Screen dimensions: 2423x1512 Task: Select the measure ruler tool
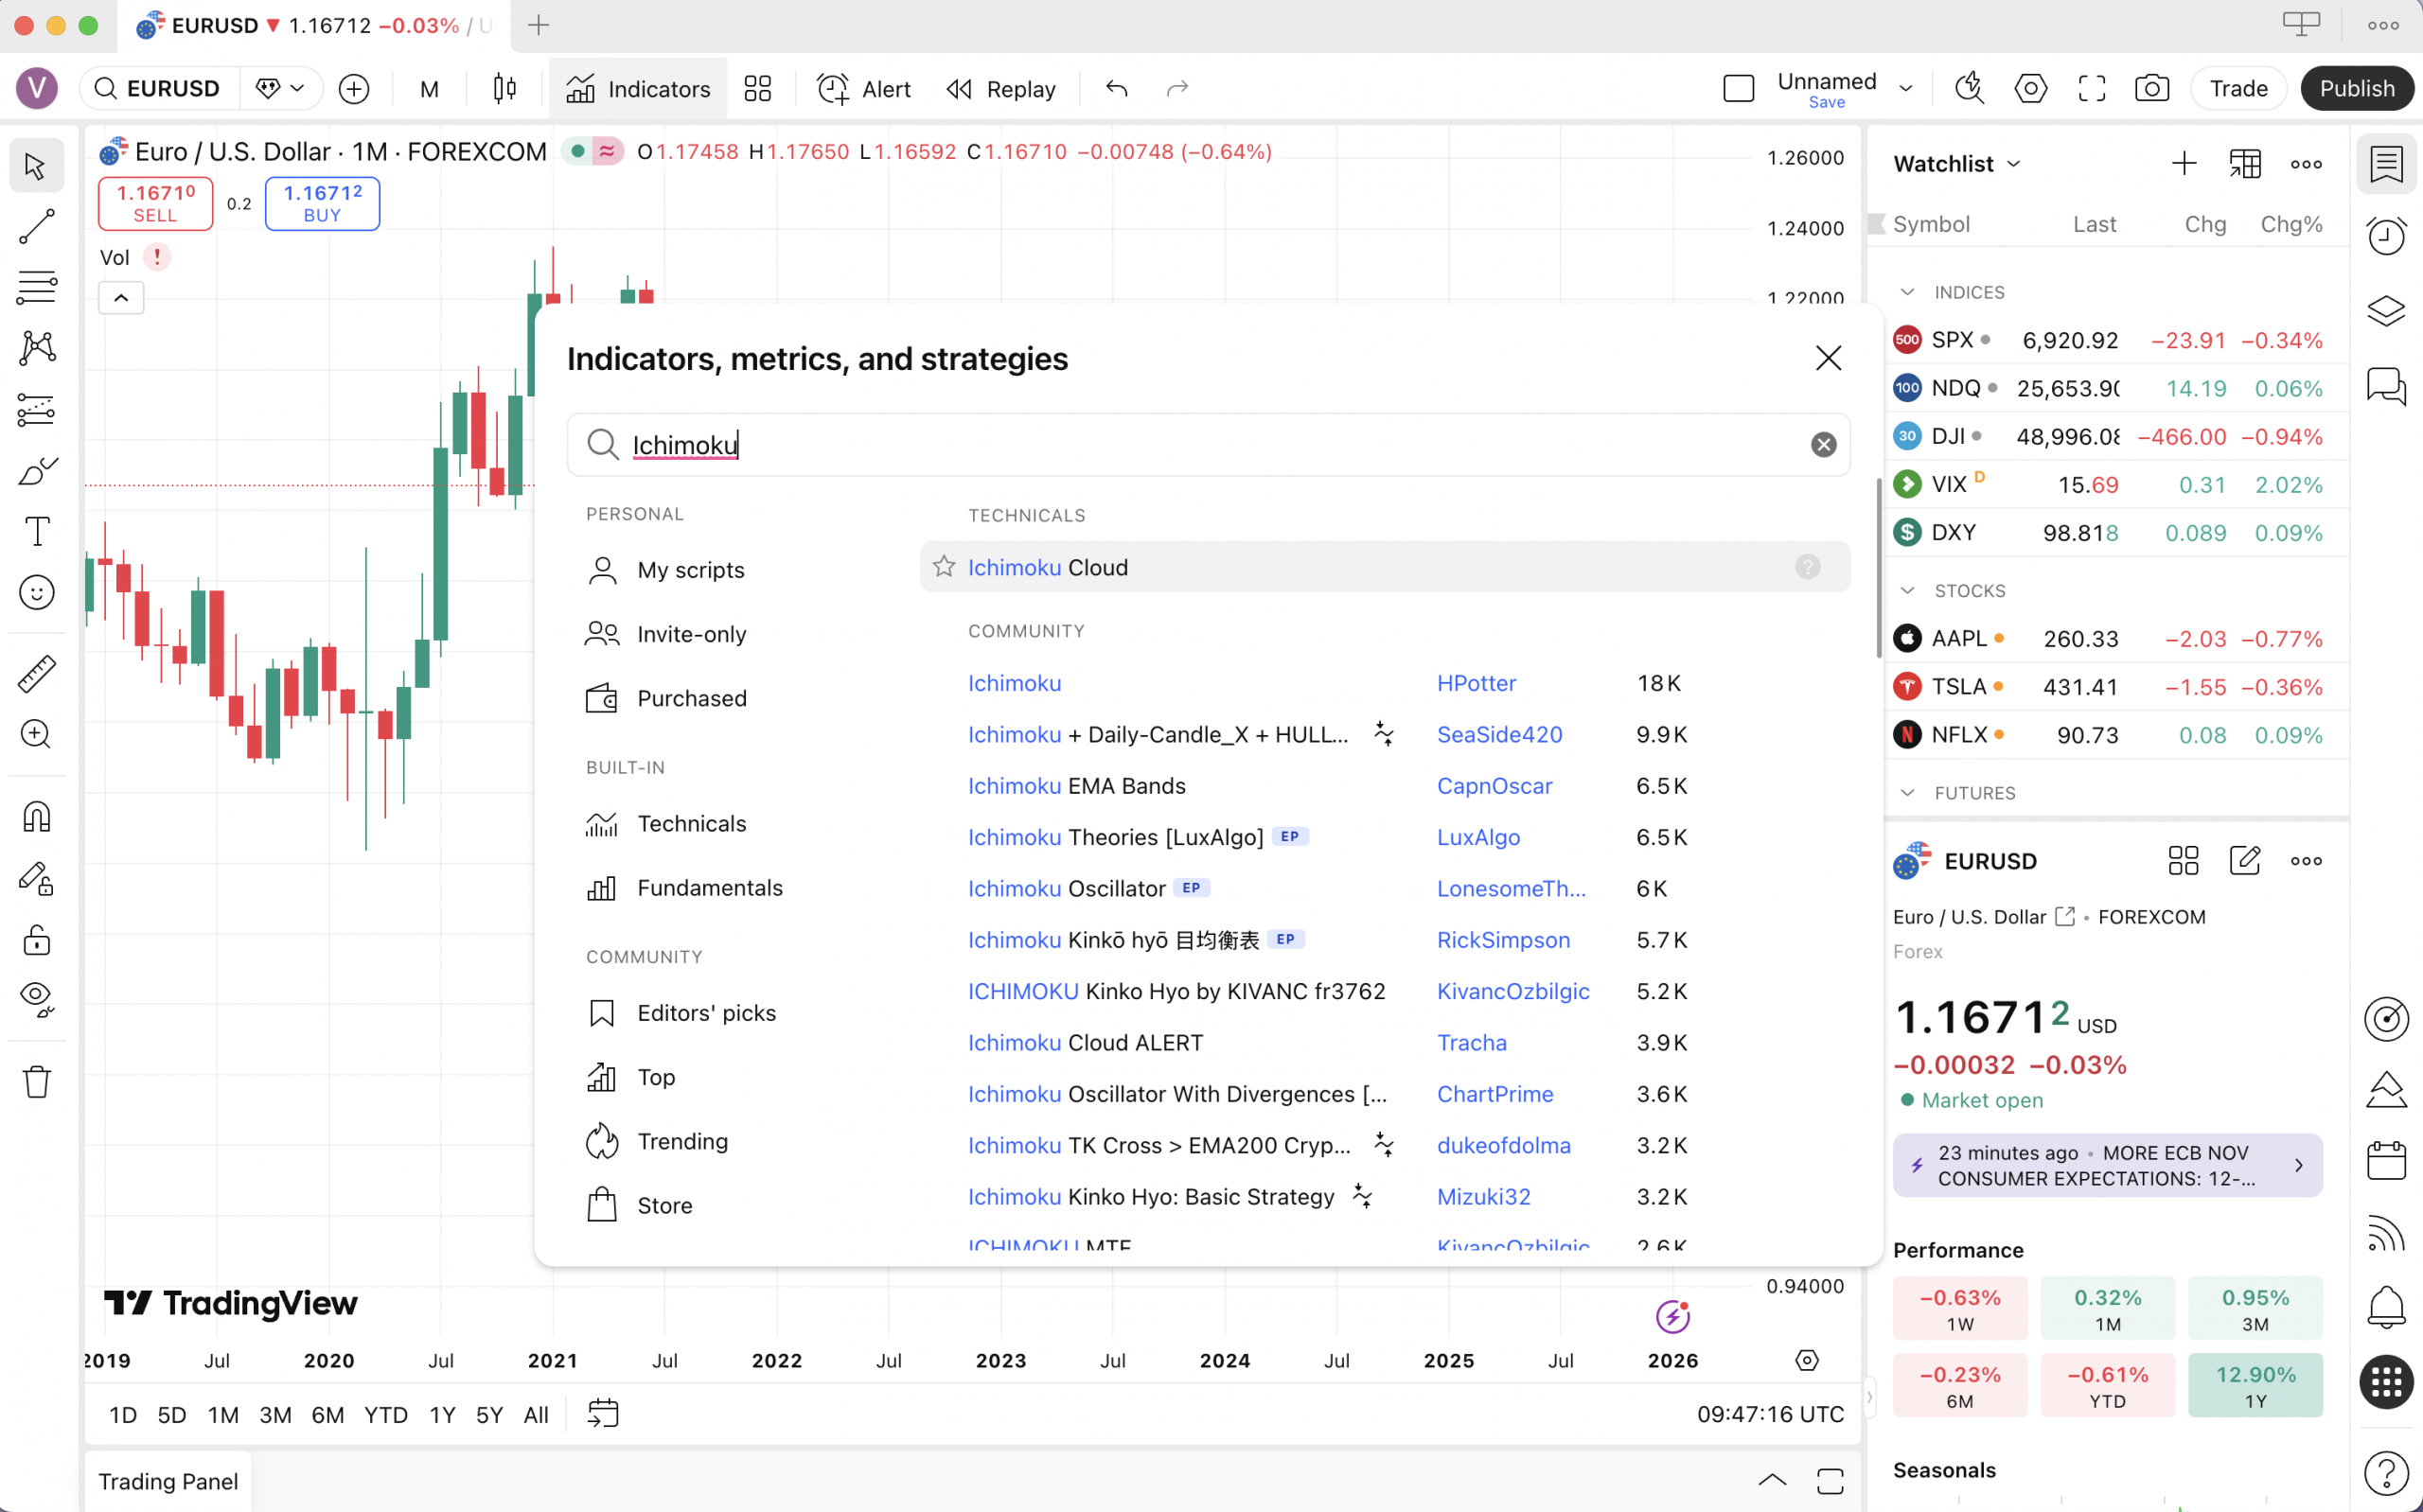pos(36,673)
